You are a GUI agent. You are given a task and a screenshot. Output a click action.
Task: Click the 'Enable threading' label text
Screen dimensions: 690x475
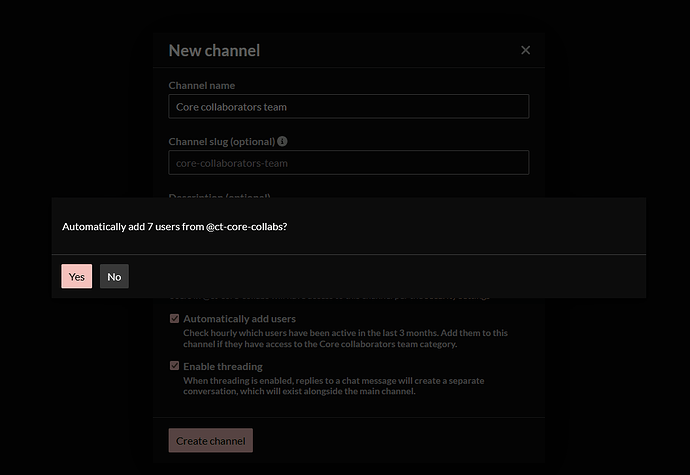(x=223, y=366)
